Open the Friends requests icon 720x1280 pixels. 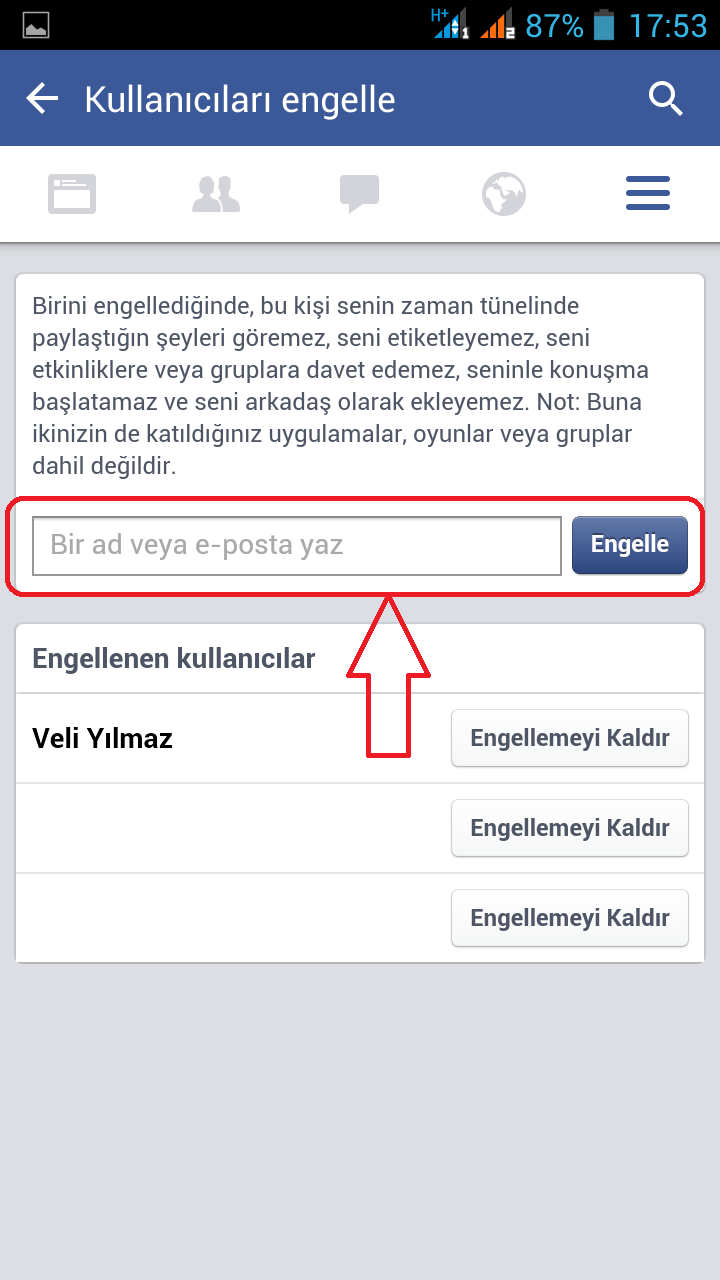click(x=216, y=193)
